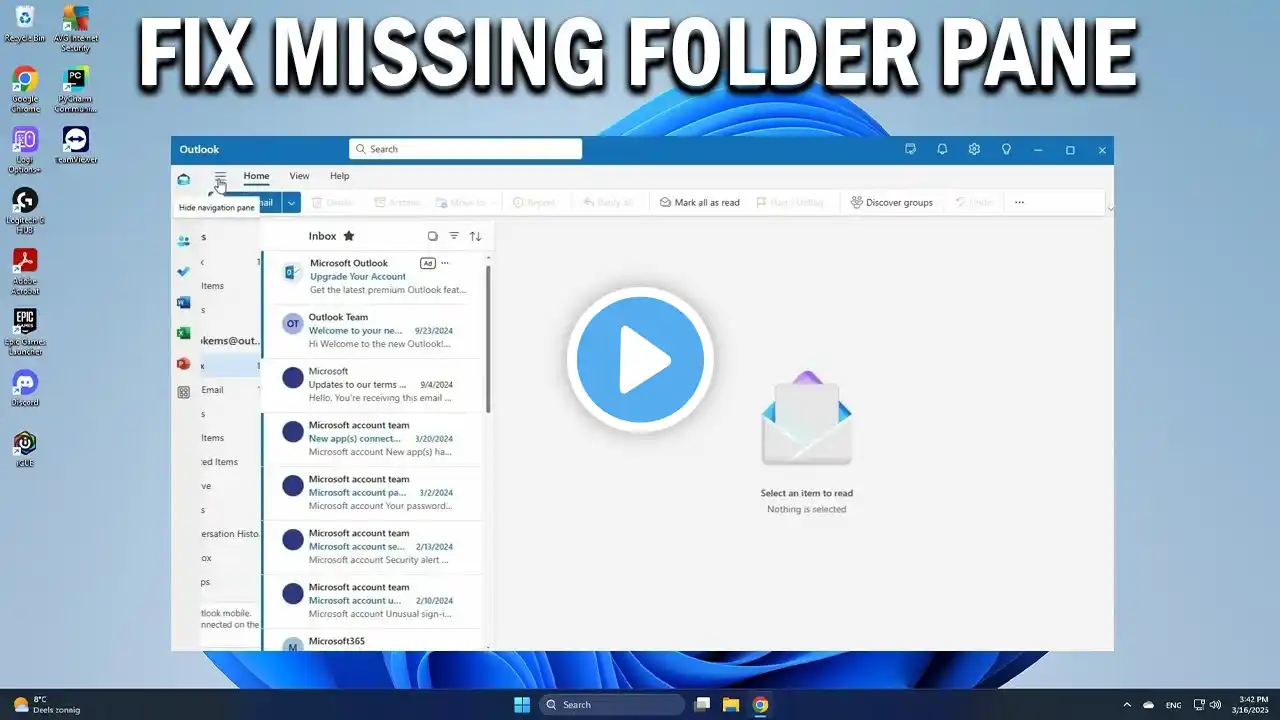Launch PowerPoint from the Outlook sidebar
The height and width of the screenshot is (720, 1280).
tap(183, 363)
